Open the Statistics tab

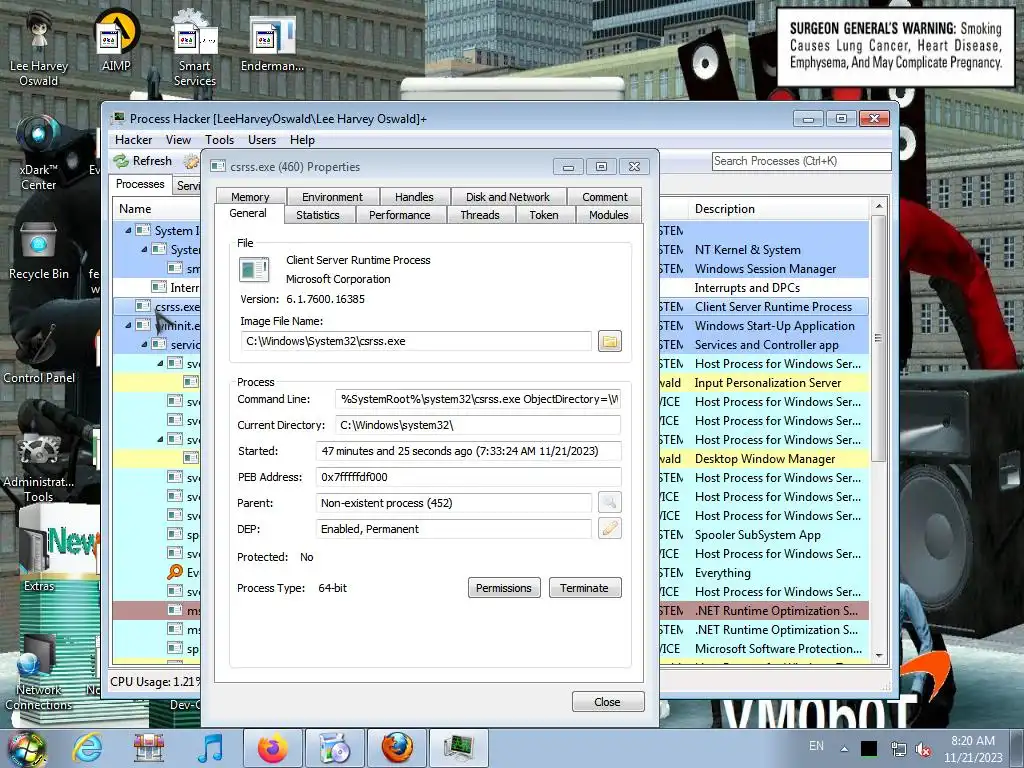317,215
